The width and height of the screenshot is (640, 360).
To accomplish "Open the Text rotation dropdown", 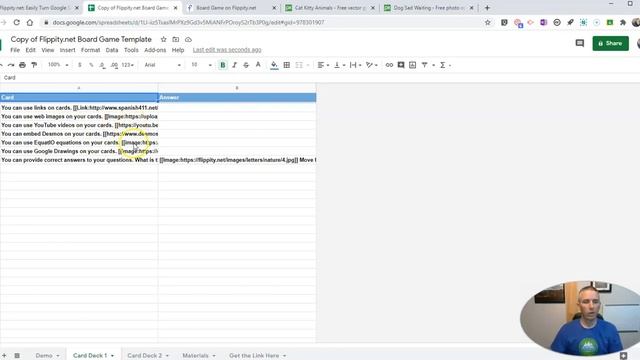I will [x=371, y=65].
